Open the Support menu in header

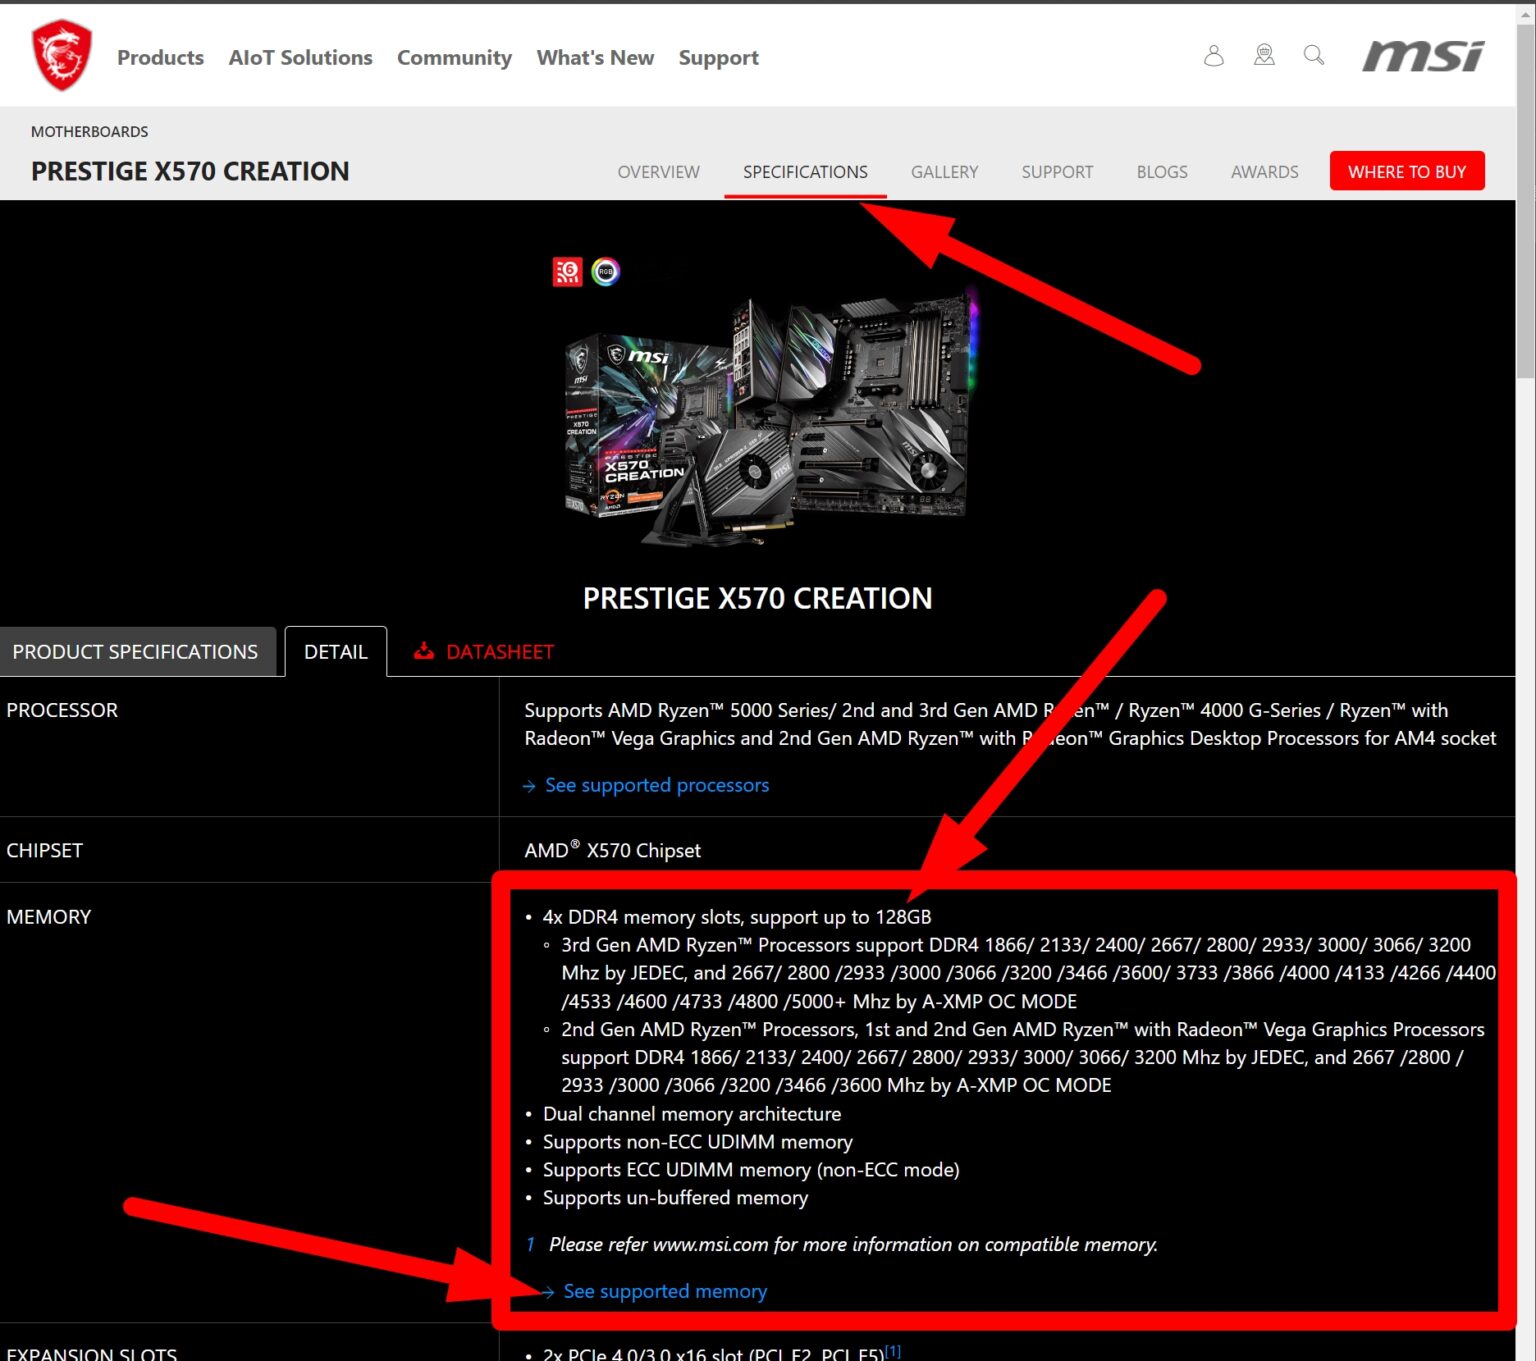[718, 58]
